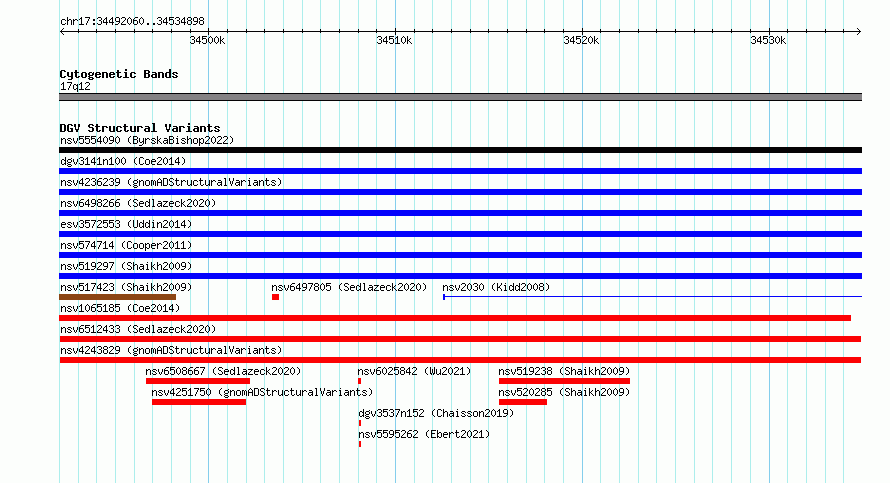Click the nsv5554090 (ByrskaBishop2022) variant label

click(x=147, y=140)
